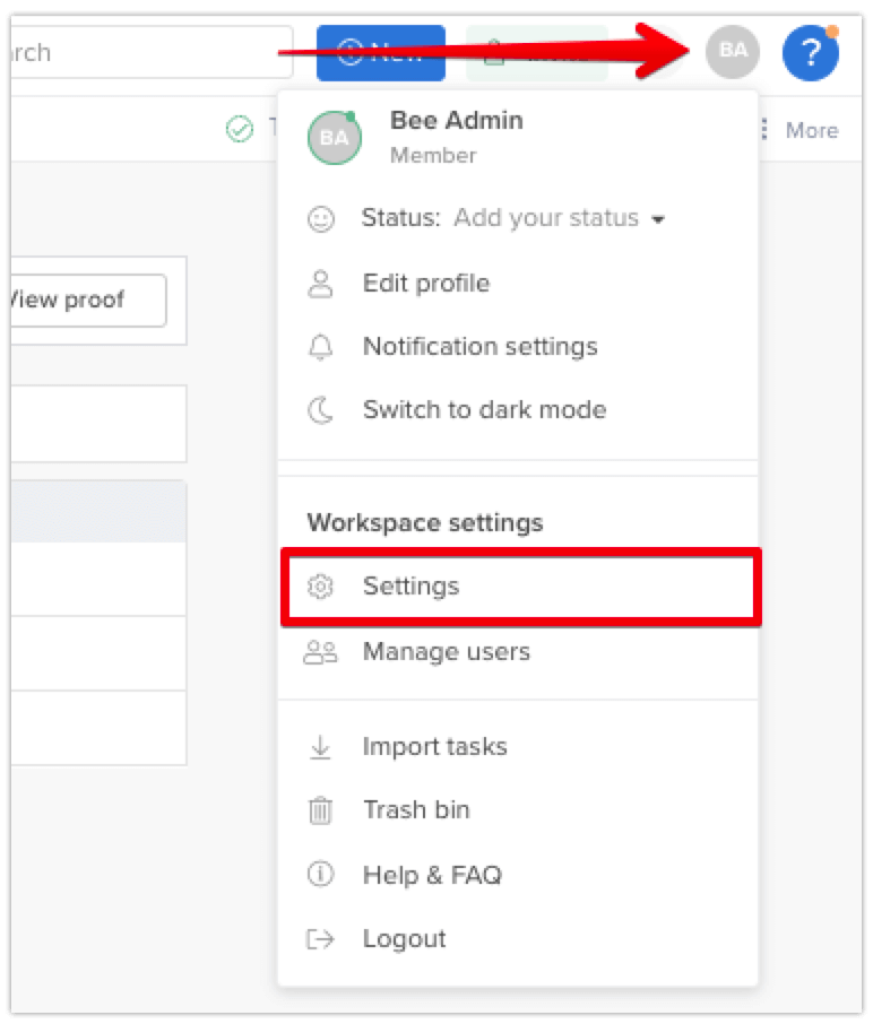The width and height of the screenshot is (873, 1024).
Task: Open the Trash bin via its trash icon
Action: tap(320, 810)
